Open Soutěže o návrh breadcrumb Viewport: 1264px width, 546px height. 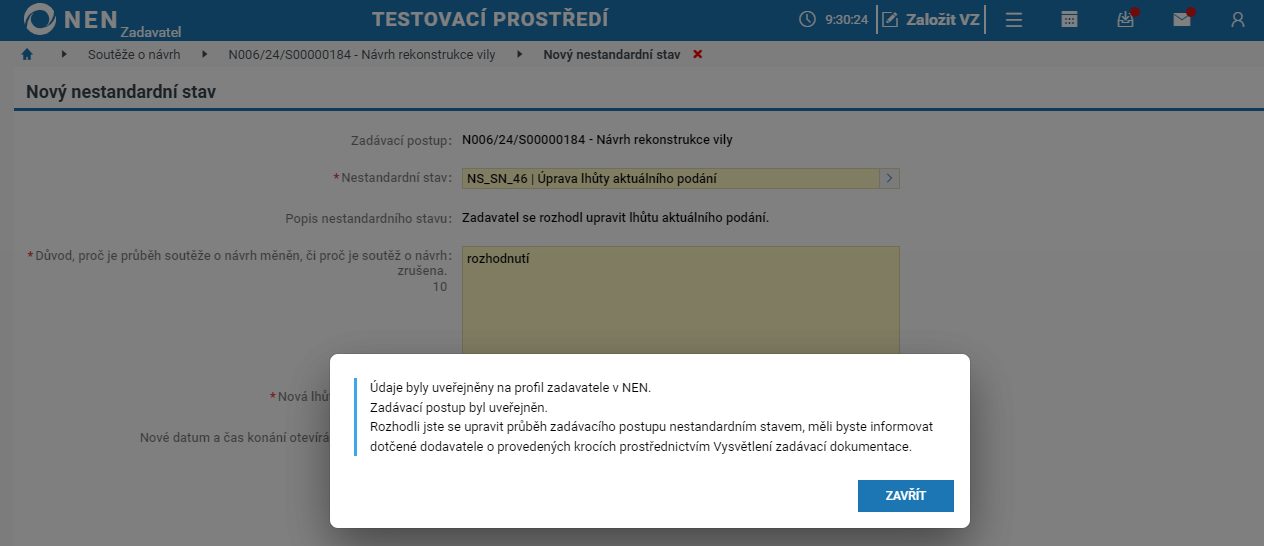point(134,54)
